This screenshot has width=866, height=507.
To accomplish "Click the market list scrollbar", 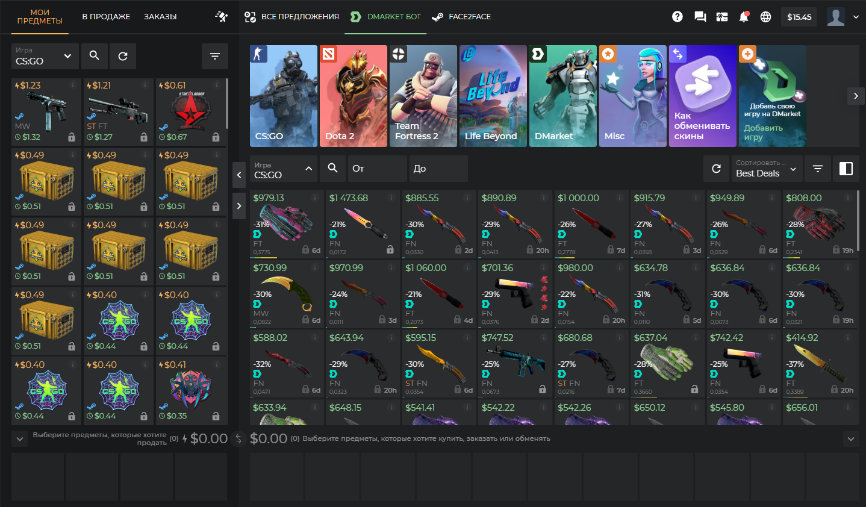I will tap(858, 220).
